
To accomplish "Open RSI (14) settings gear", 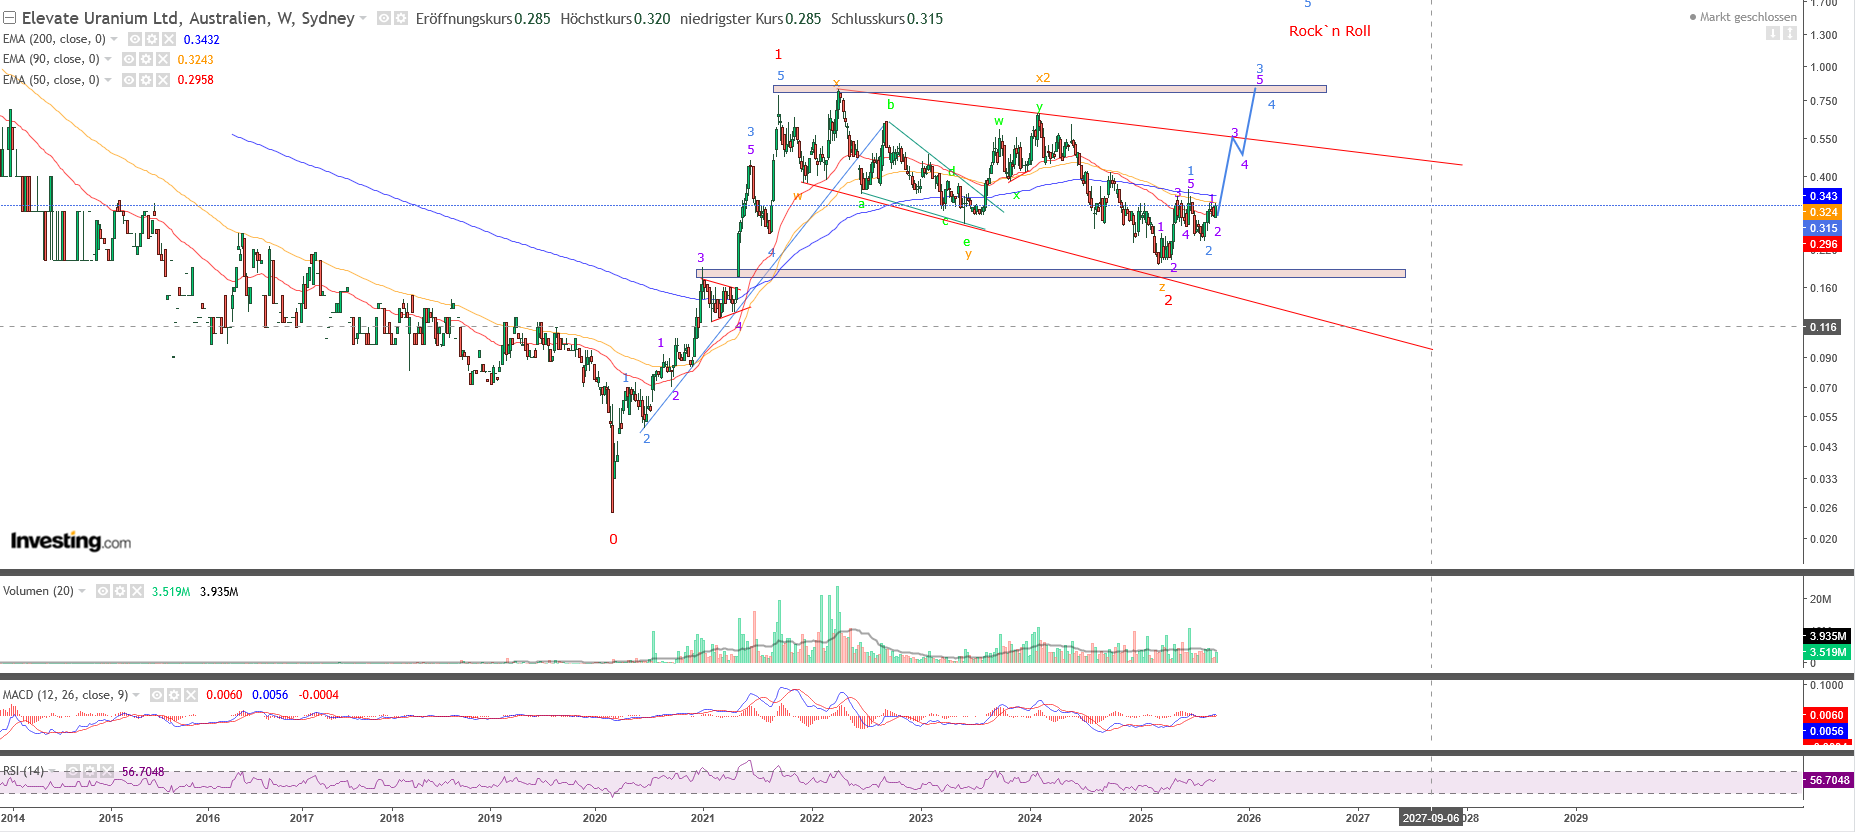I will 90,771.
